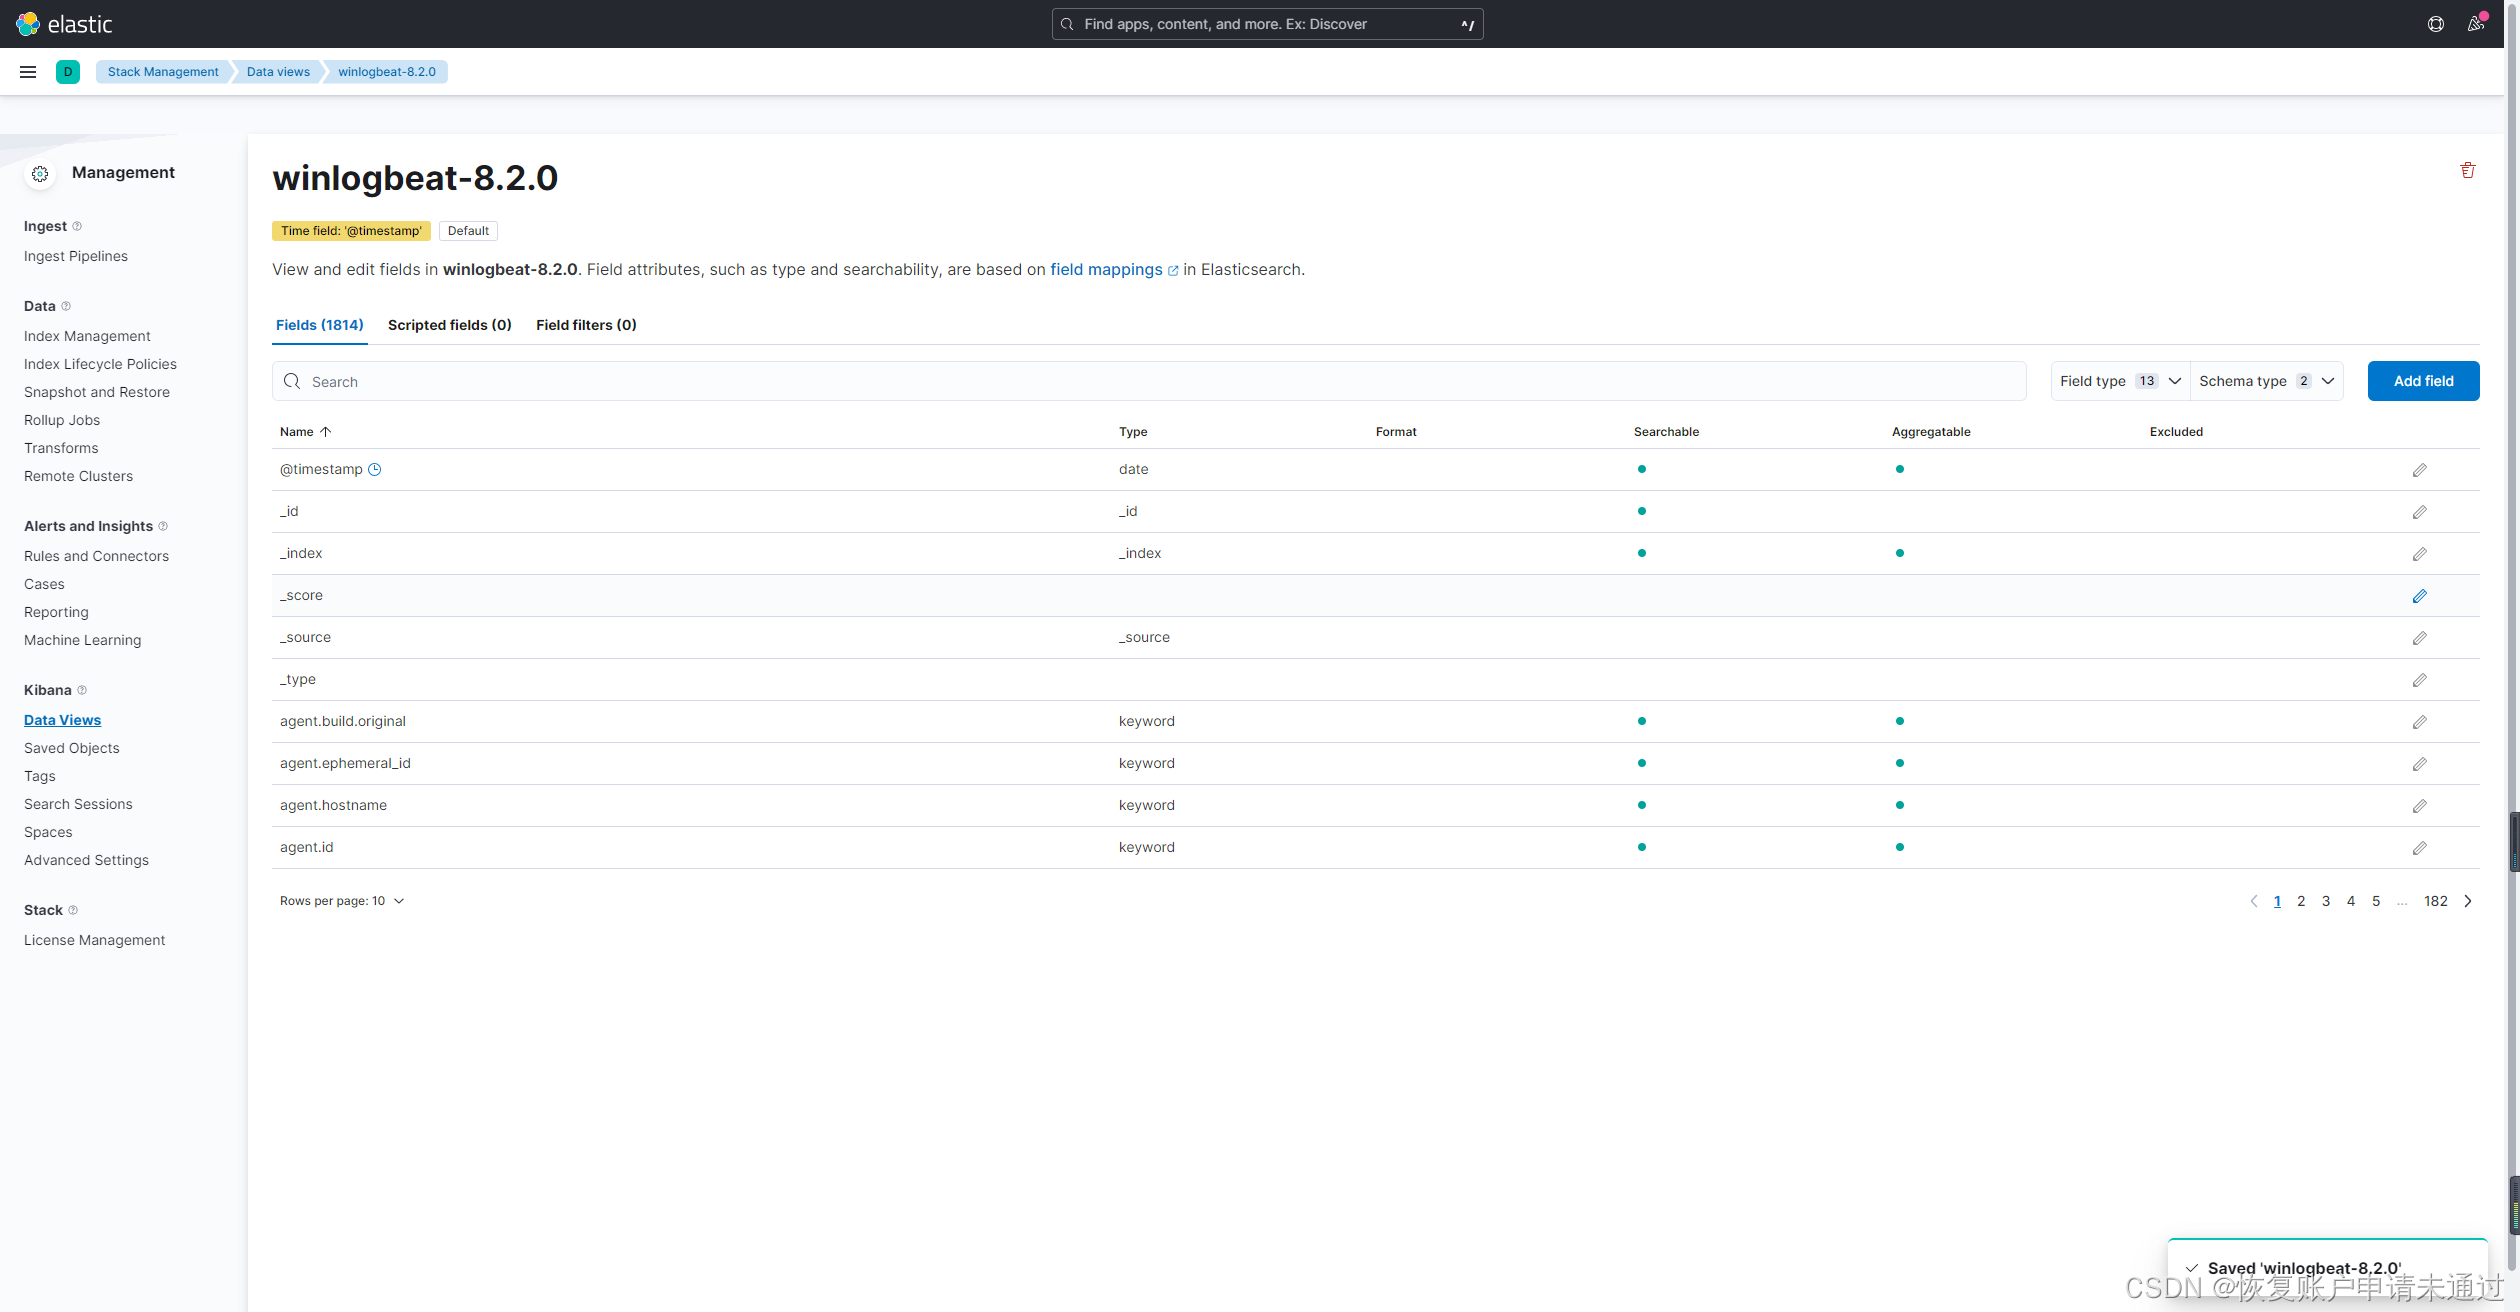Go to next page arrow in pagination

coord(2468,901)
